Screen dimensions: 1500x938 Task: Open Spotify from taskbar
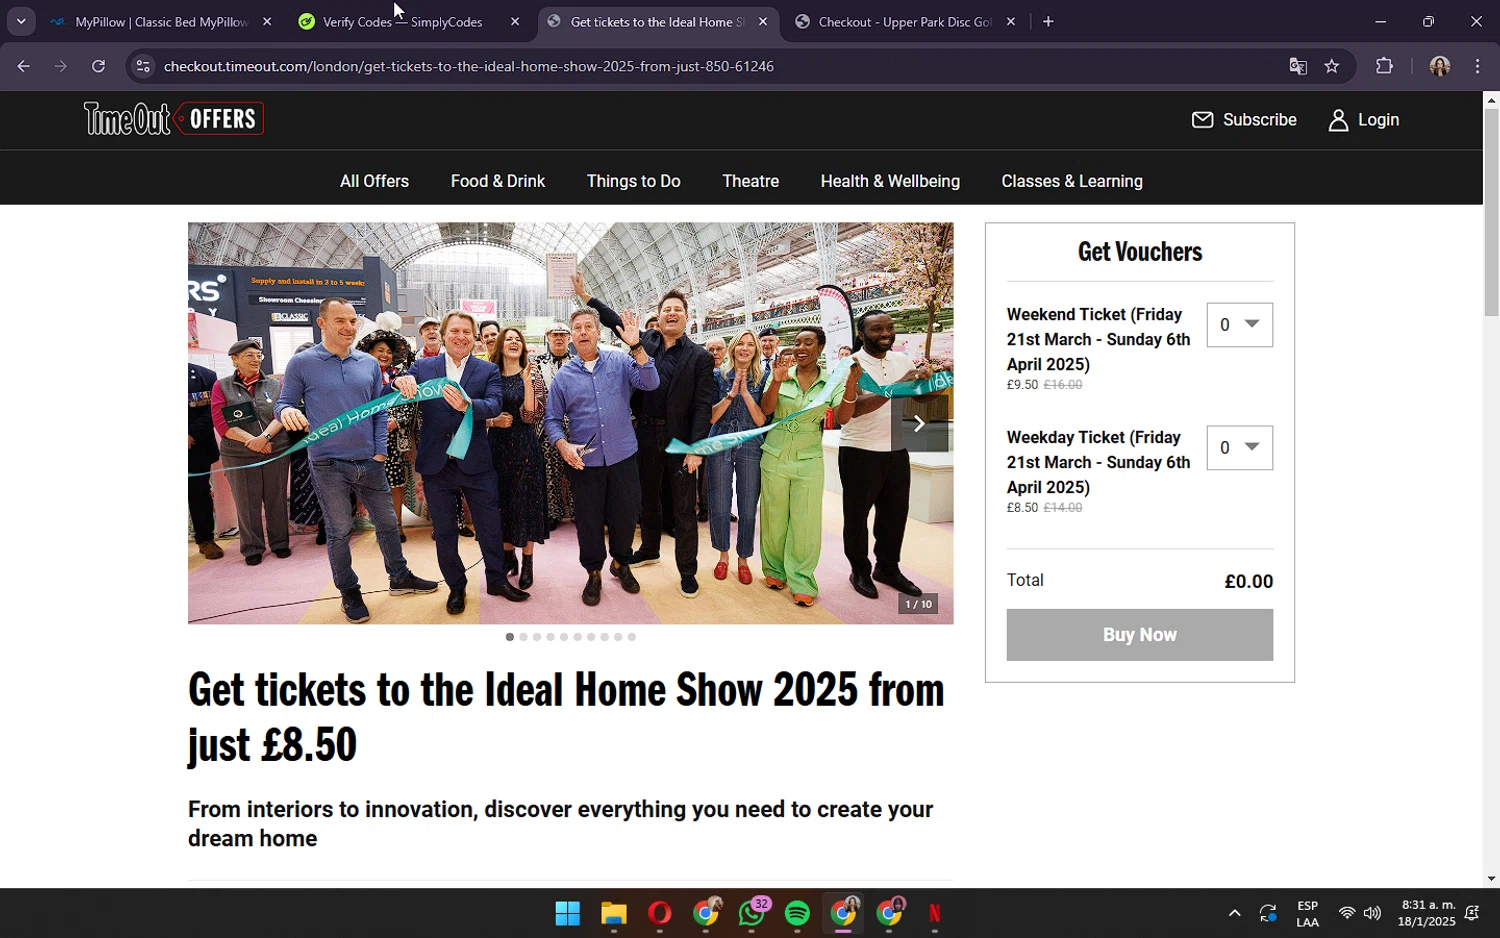pos(797,914)
